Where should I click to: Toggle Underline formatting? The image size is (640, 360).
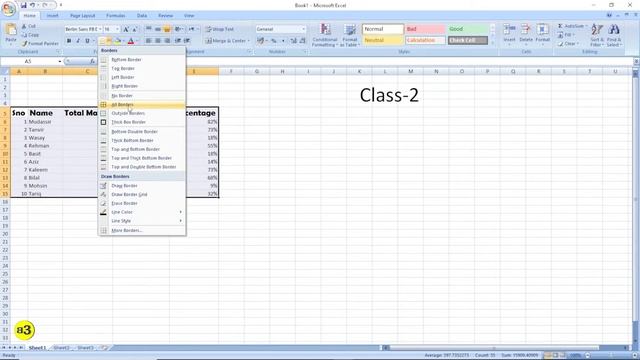point(87,41)
